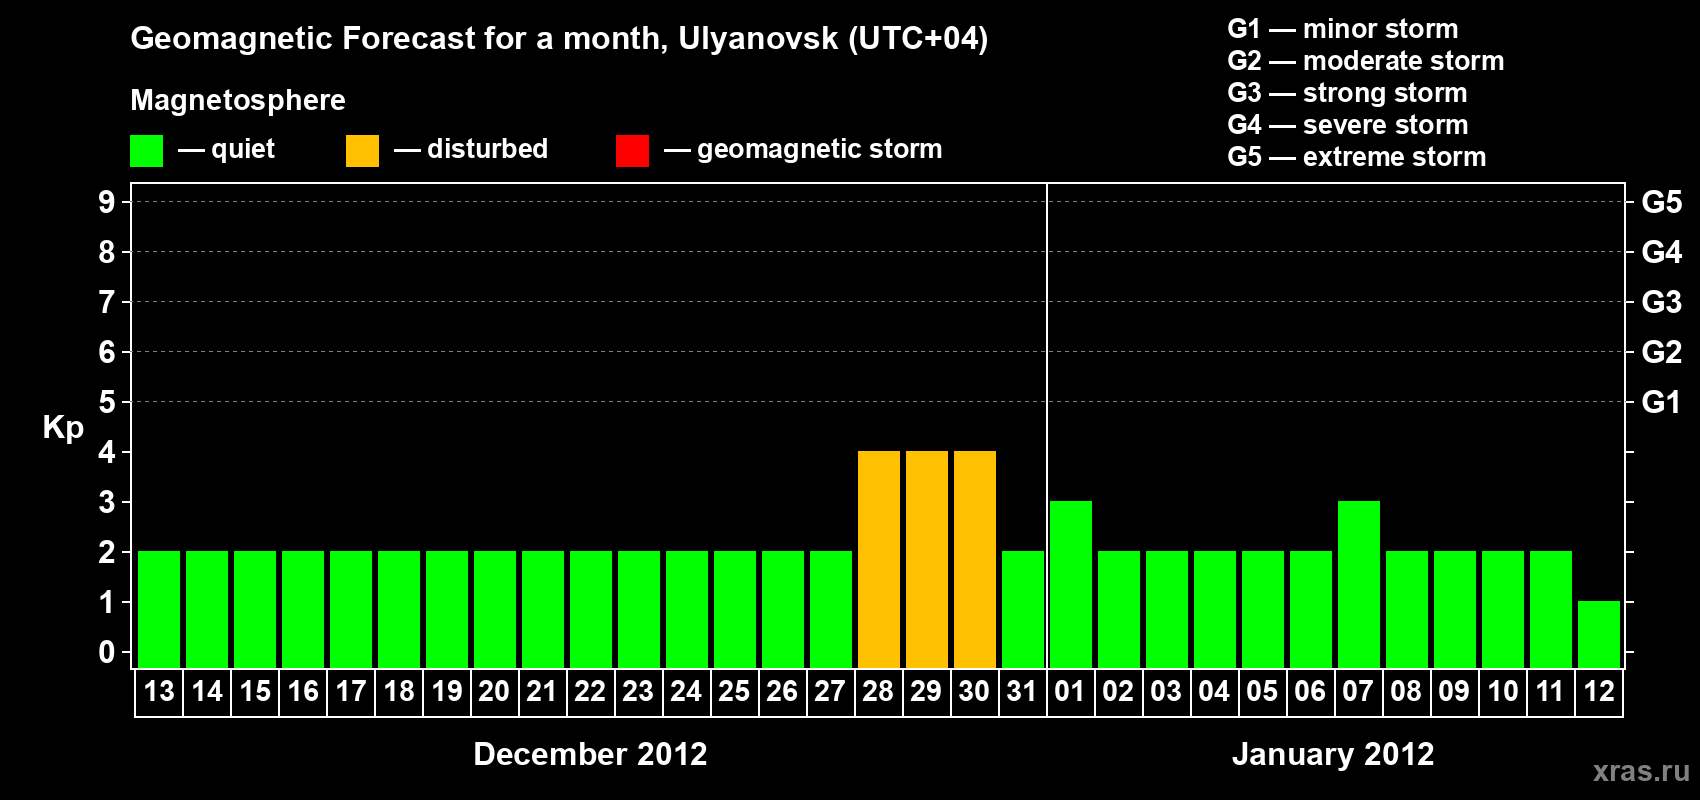Select the orange bar for December 28
This screenshot has width=1700, height=800.
pyautogui.click(x=879, y=559)
